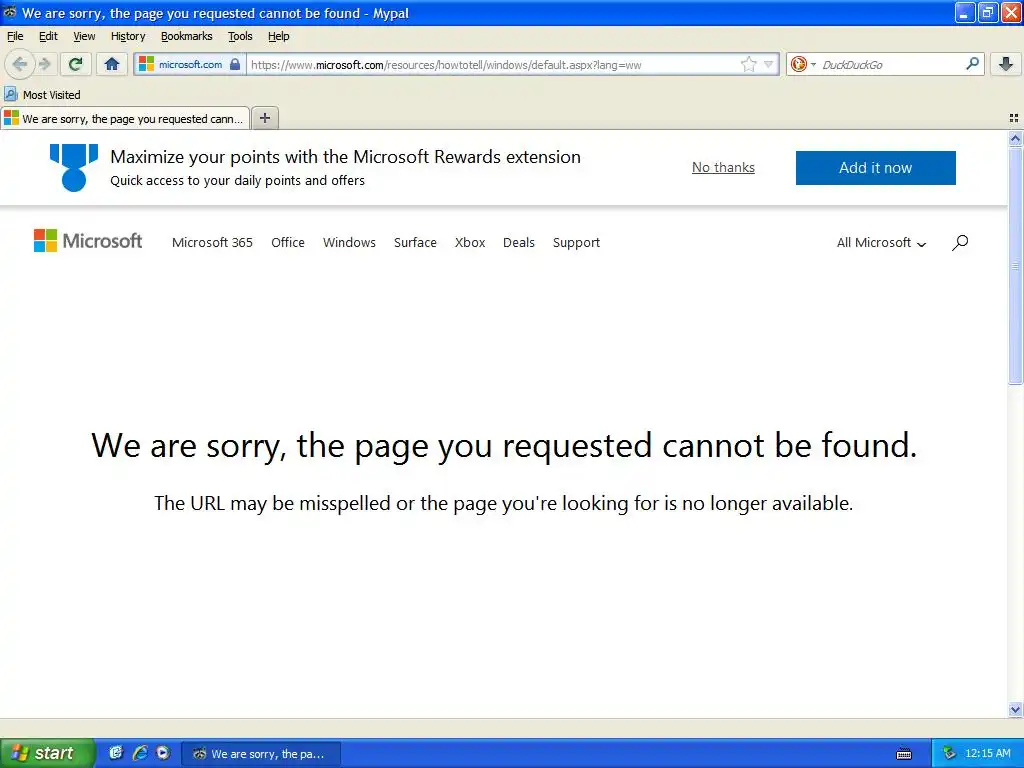
Task: Dismiss Rewards banner with No thanks
Action: pyautogui.click(x=723, y=168)
